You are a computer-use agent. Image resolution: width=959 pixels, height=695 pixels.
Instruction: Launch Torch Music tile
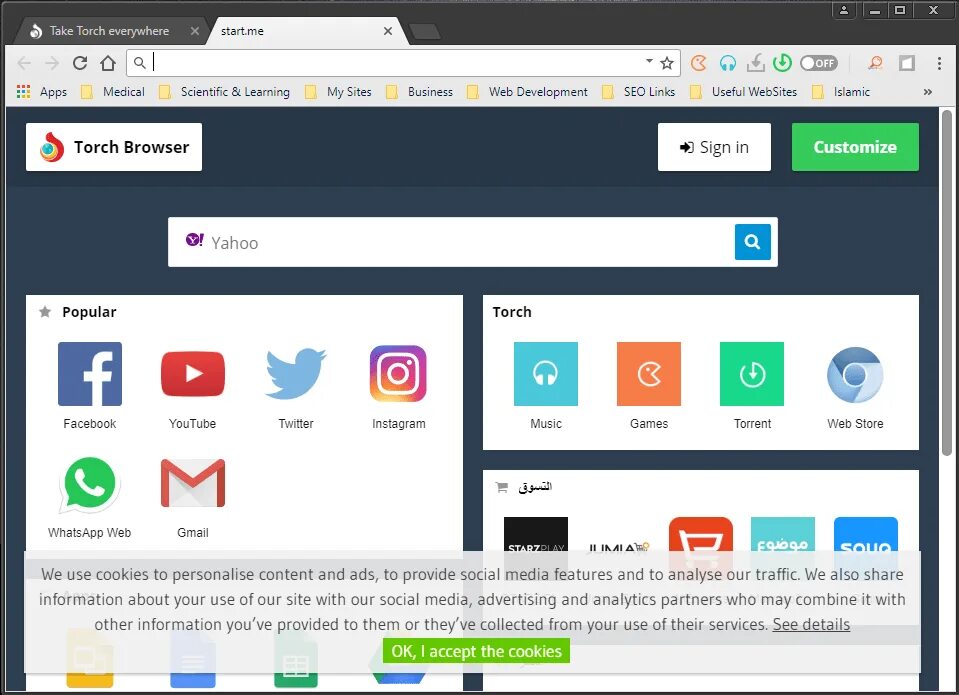[x=546, y=374]
